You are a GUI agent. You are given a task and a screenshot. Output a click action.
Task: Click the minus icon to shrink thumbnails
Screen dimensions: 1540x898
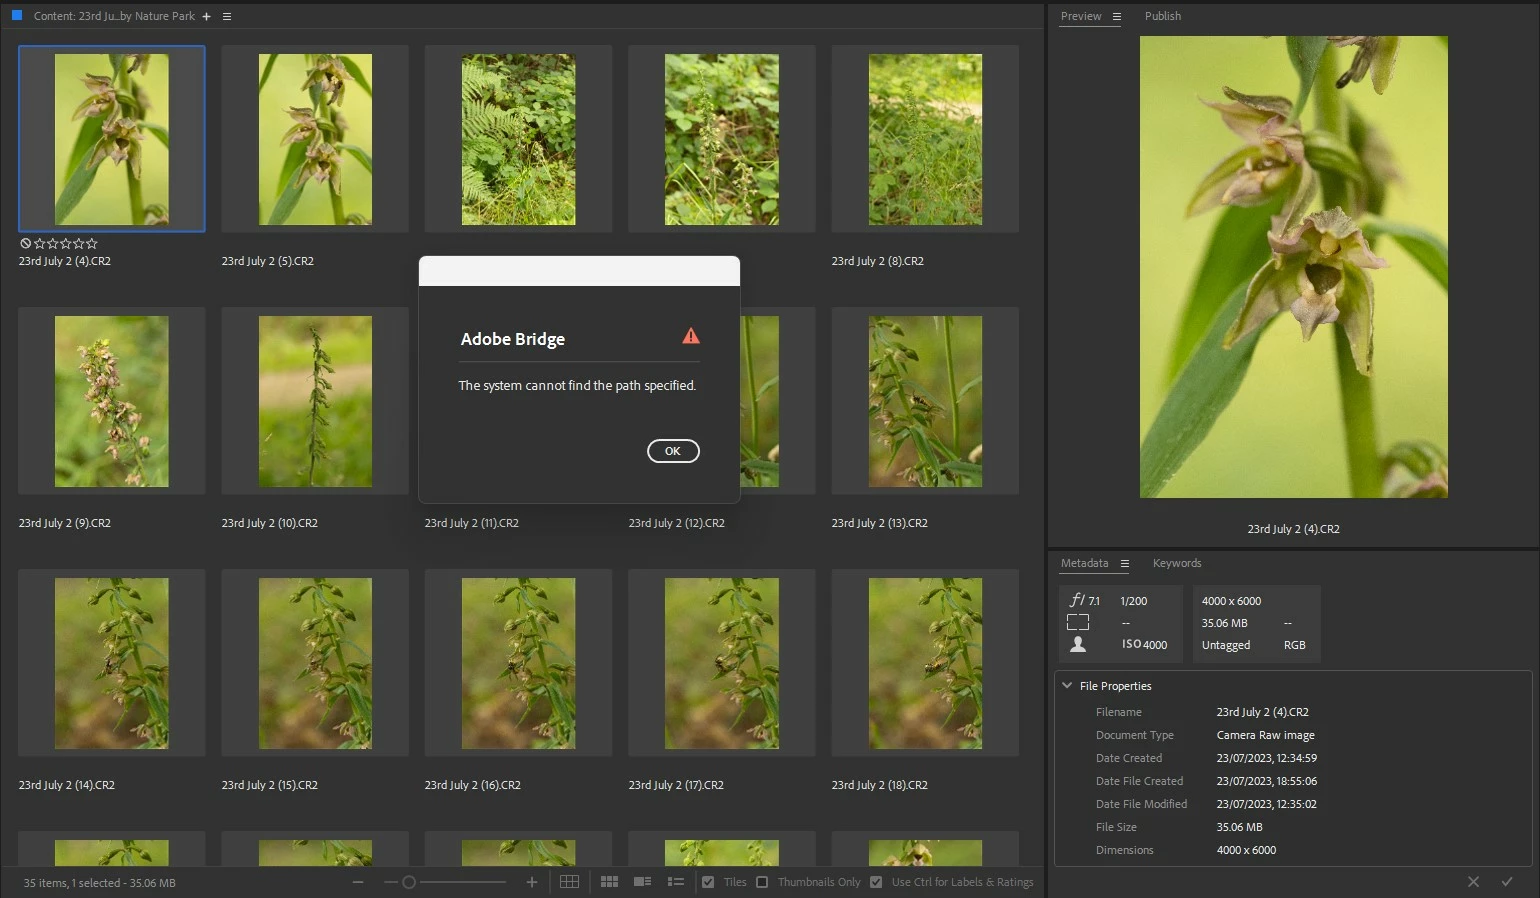point(358,882)
